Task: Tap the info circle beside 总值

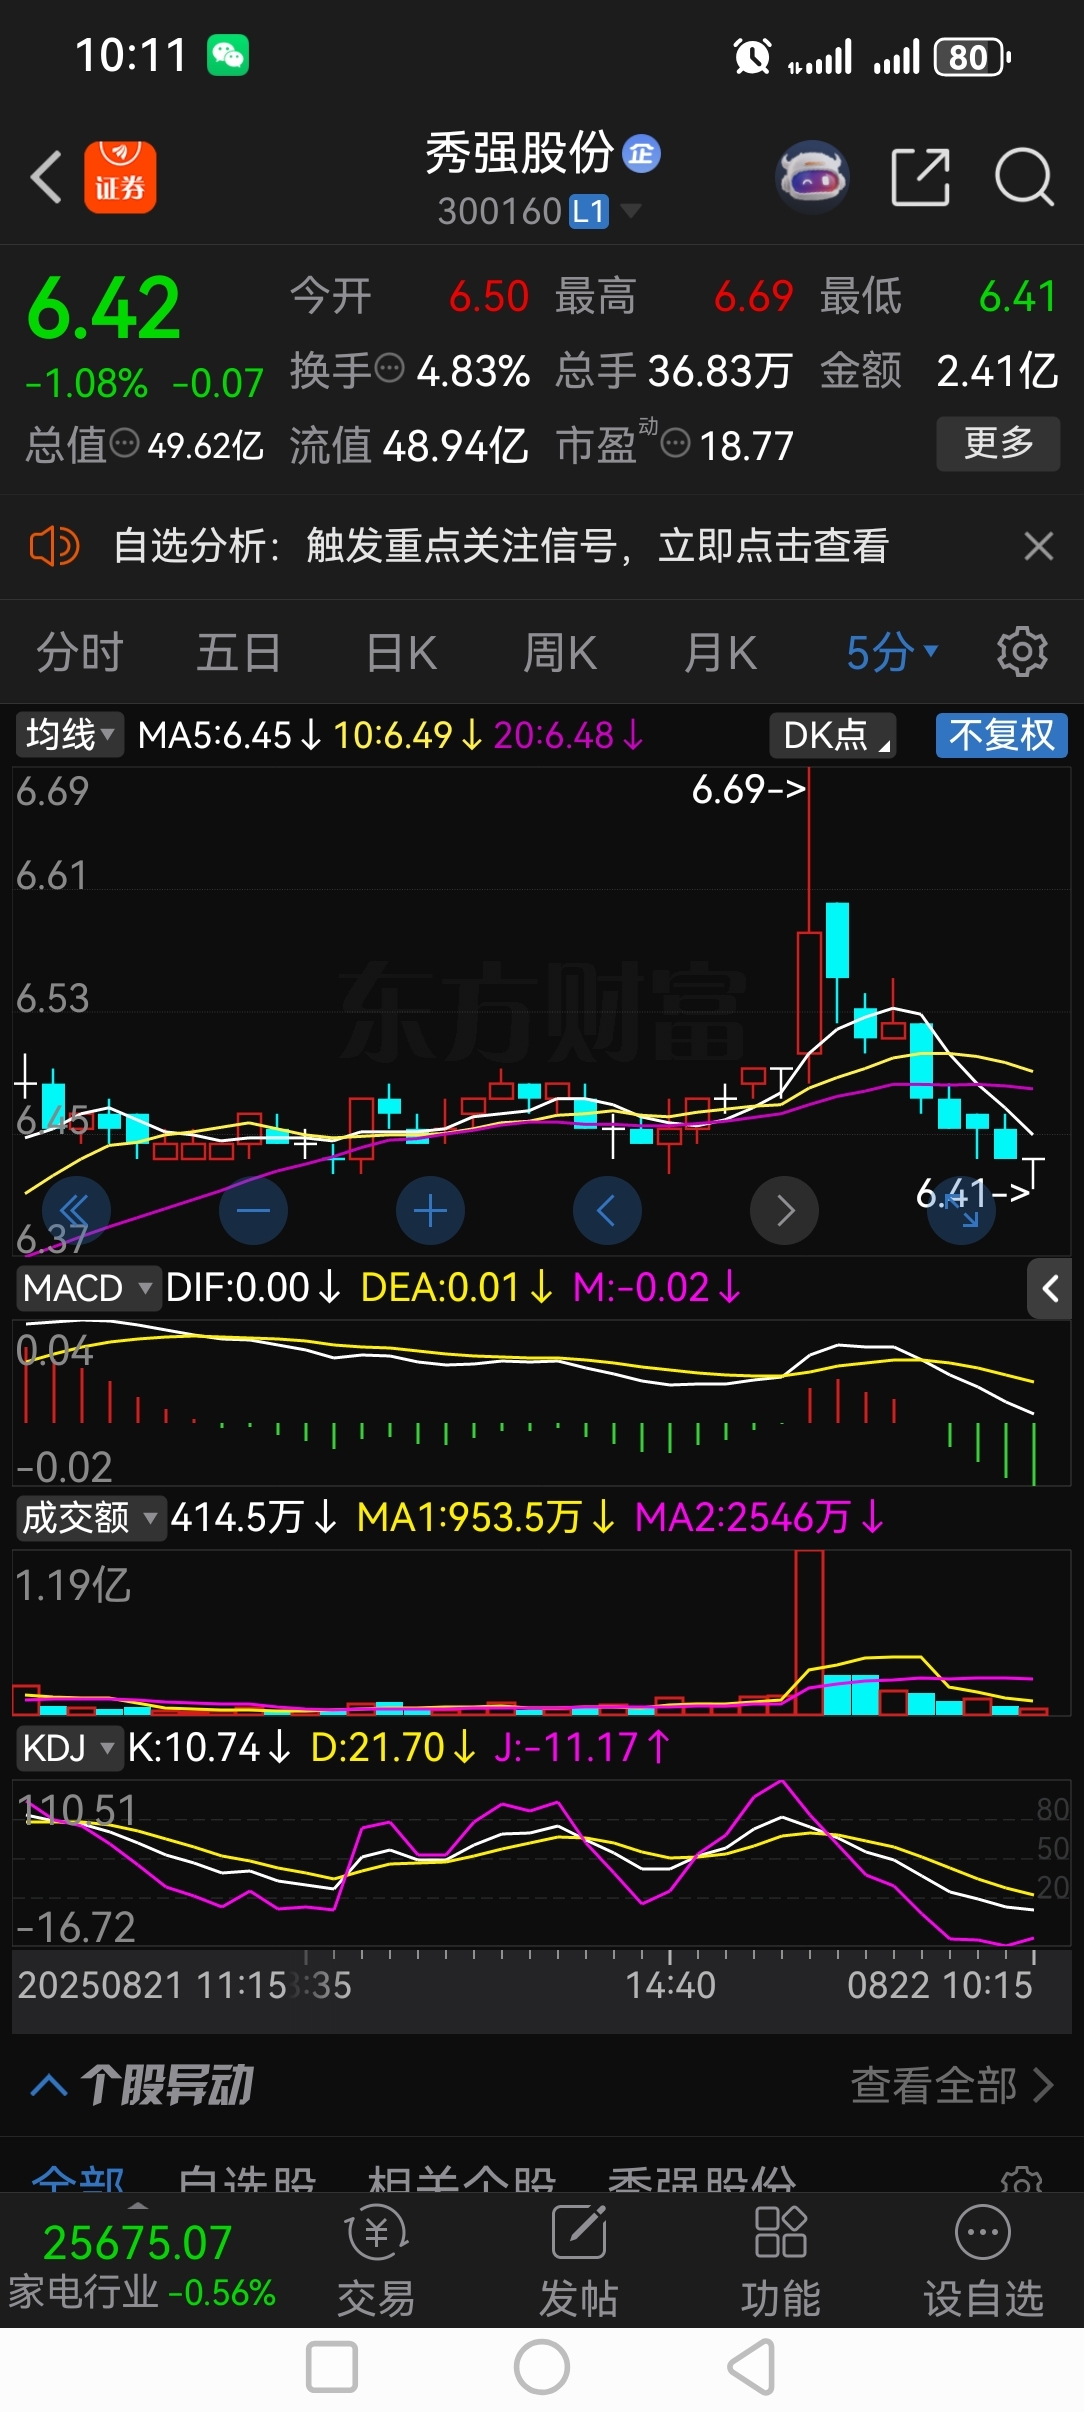Action: (124, 442)
